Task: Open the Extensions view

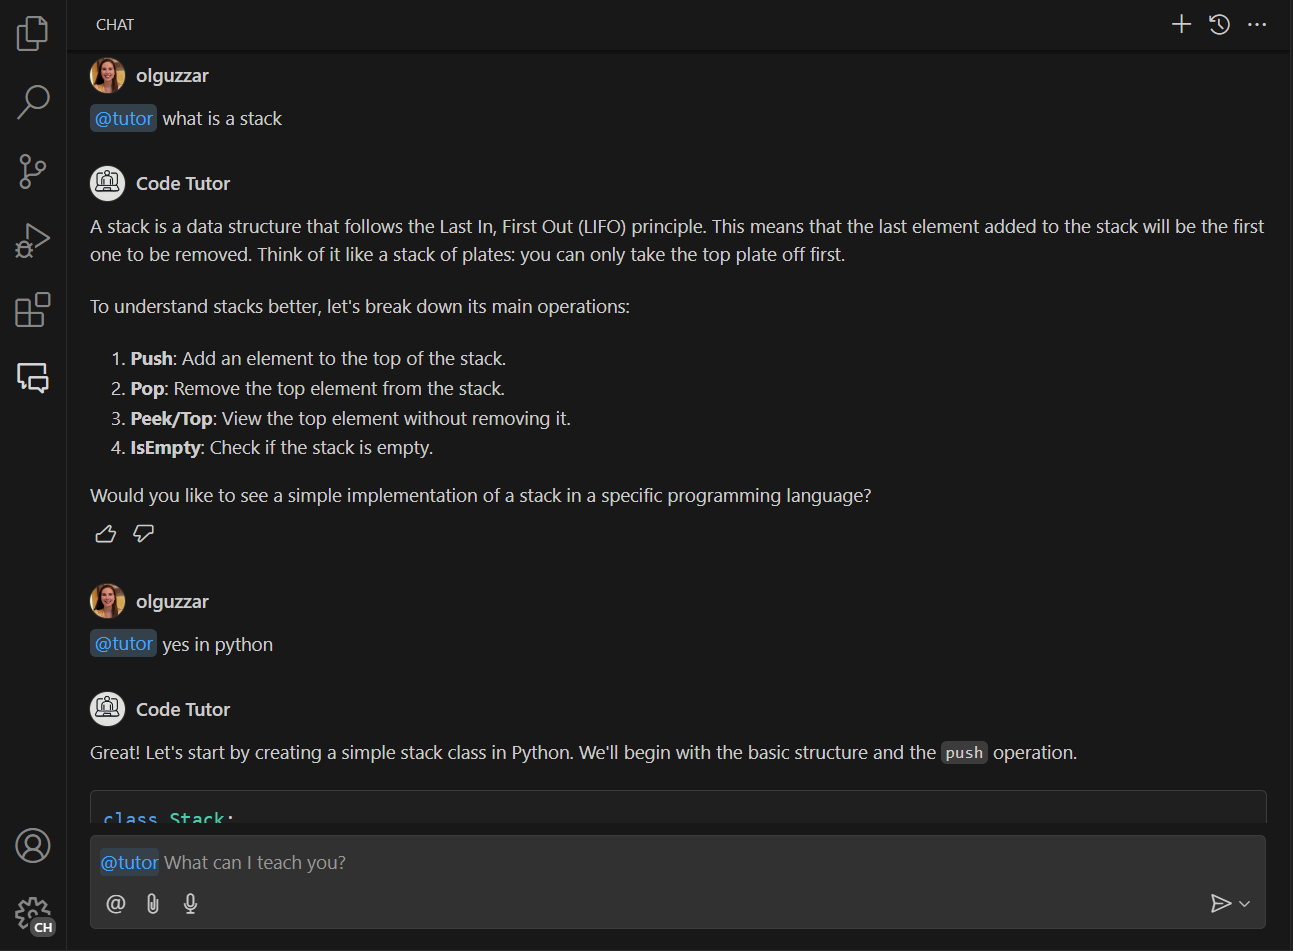Action: [x=32, y=309]
